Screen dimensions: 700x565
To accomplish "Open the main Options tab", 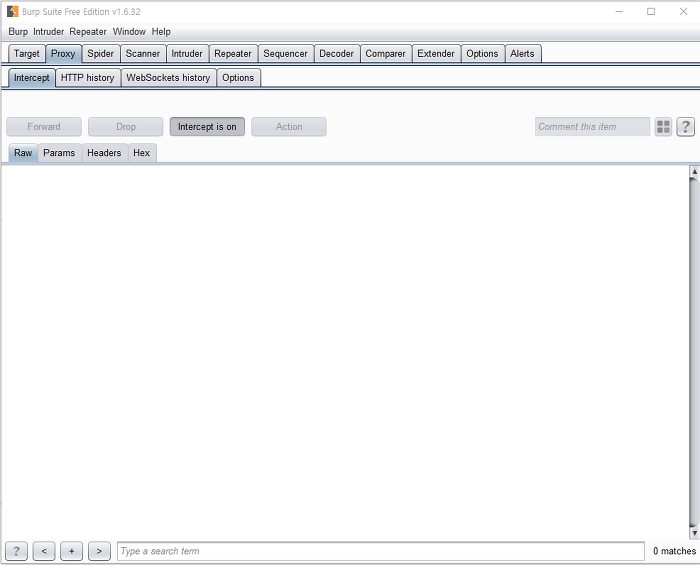I will (x=482, y=54).
